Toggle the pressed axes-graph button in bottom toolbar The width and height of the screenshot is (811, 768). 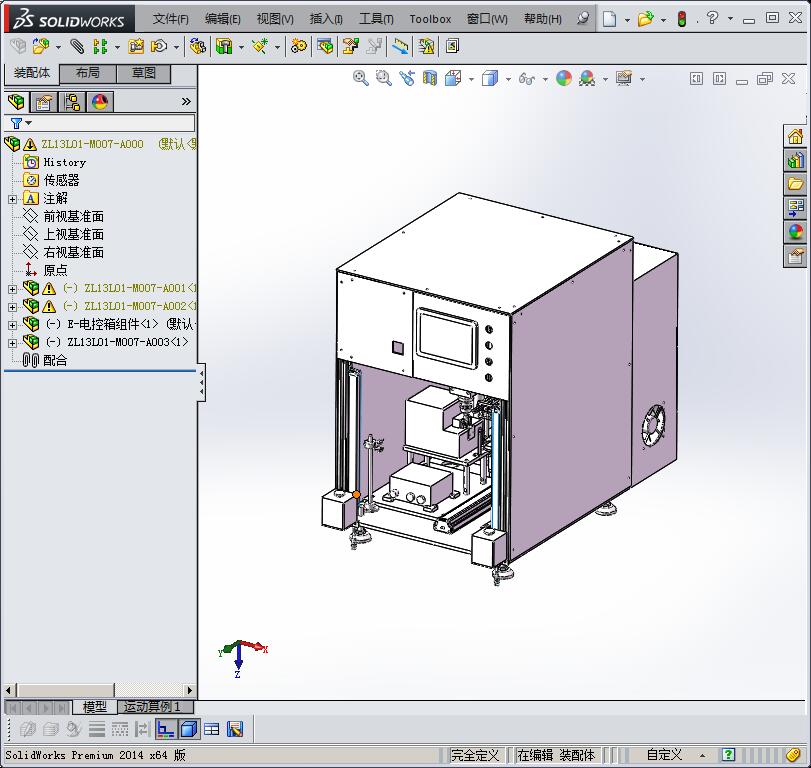[166, 729]
